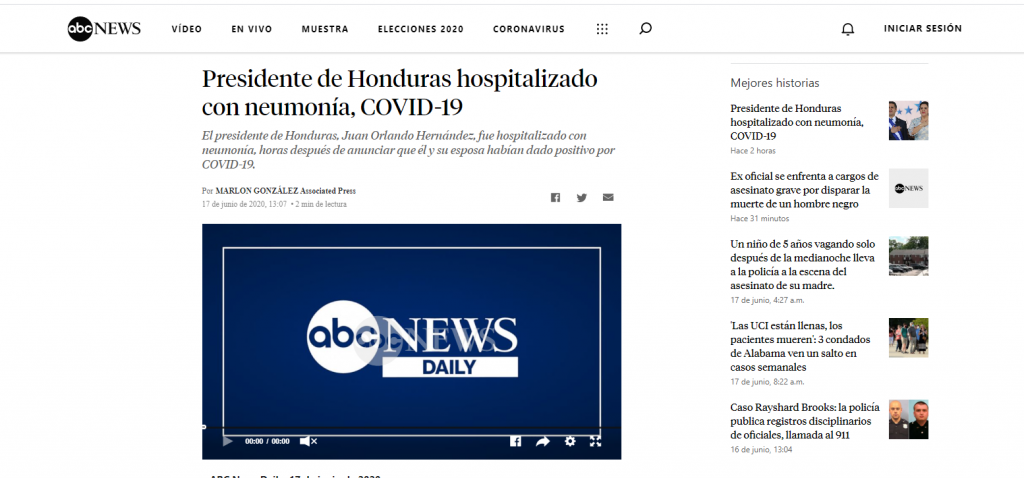Open story about ex officer murder charges
1024x478 pixels.
click(x=805, y=190)
